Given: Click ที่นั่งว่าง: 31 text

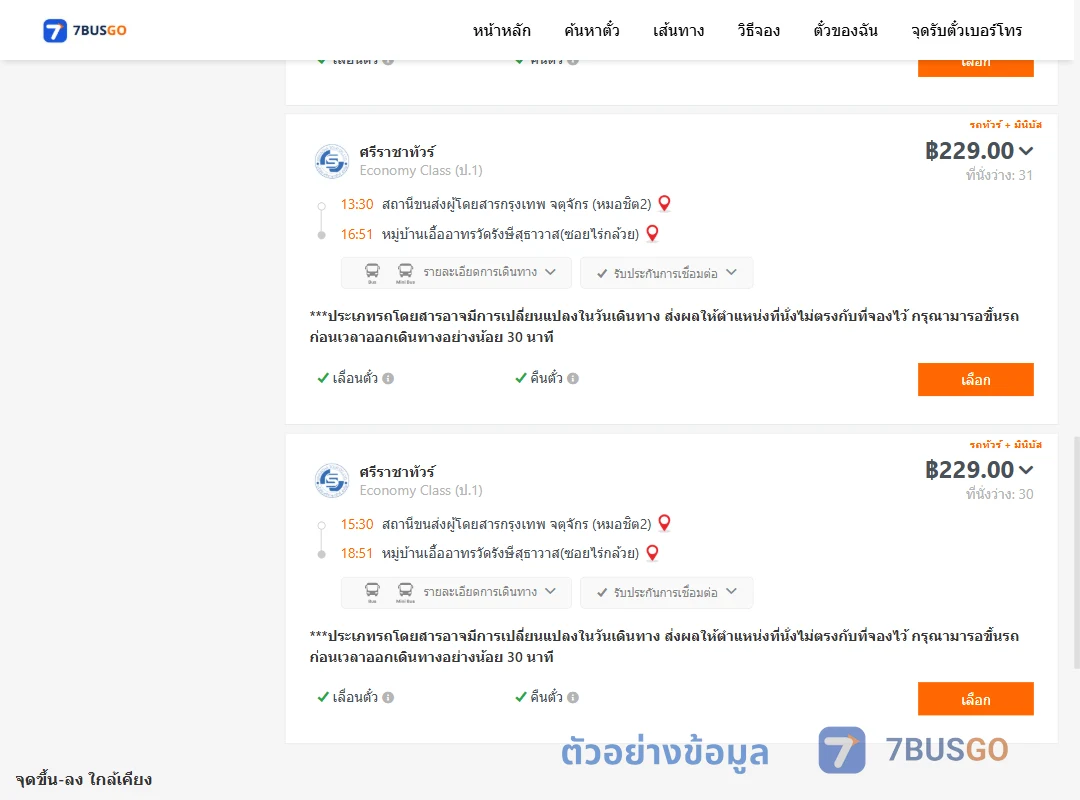Looking at the screenshot, I should pyautogui.click(x=999, y=175).
